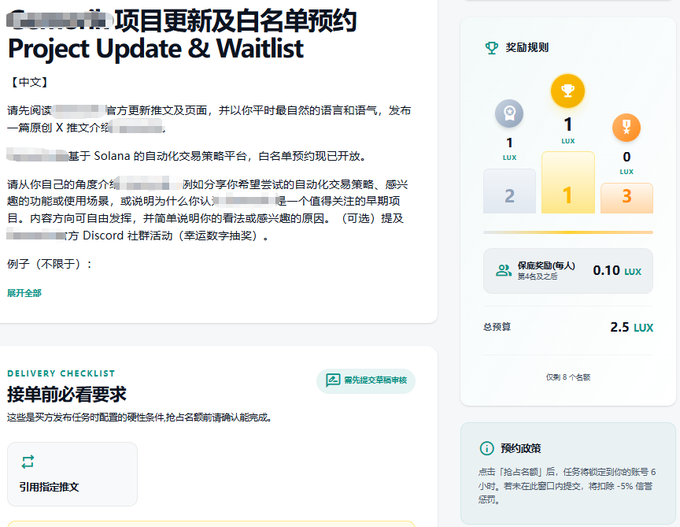Click the 仅剩 8 个名额 text
The image size is (680, 527).
568,377
